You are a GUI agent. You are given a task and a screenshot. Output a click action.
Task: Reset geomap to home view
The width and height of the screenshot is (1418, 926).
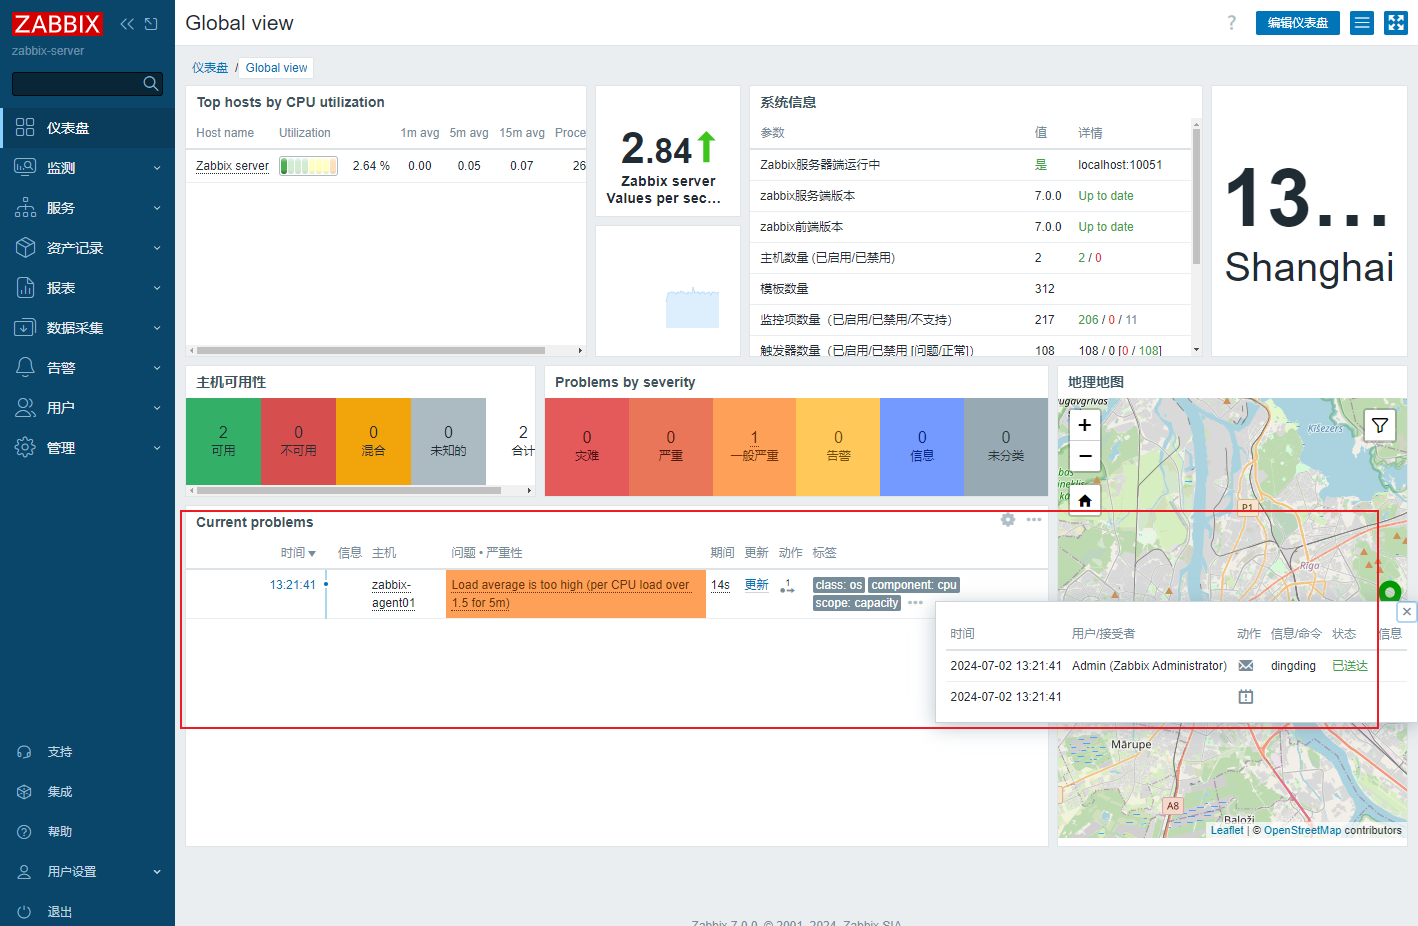point(1085,500)
